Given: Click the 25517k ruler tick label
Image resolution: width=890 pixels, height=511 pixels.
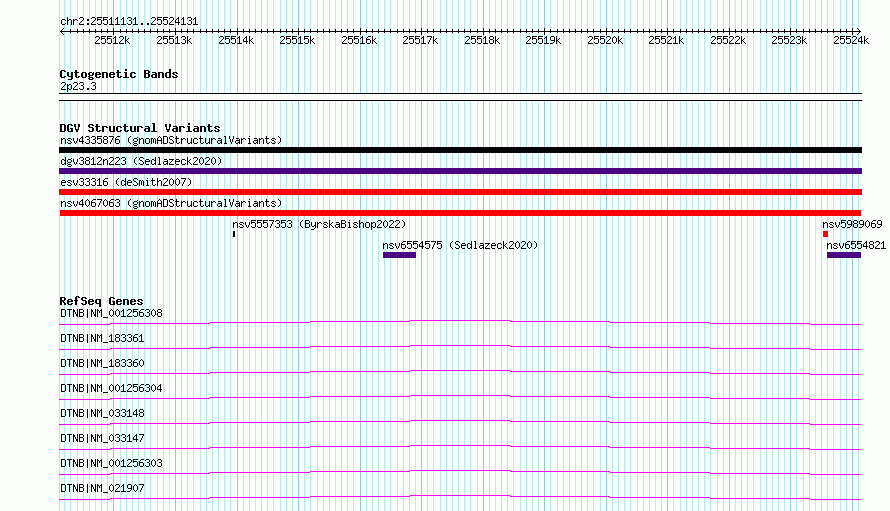Looking at the screenshot, I should pyautogui.click(x=421, y=40).
